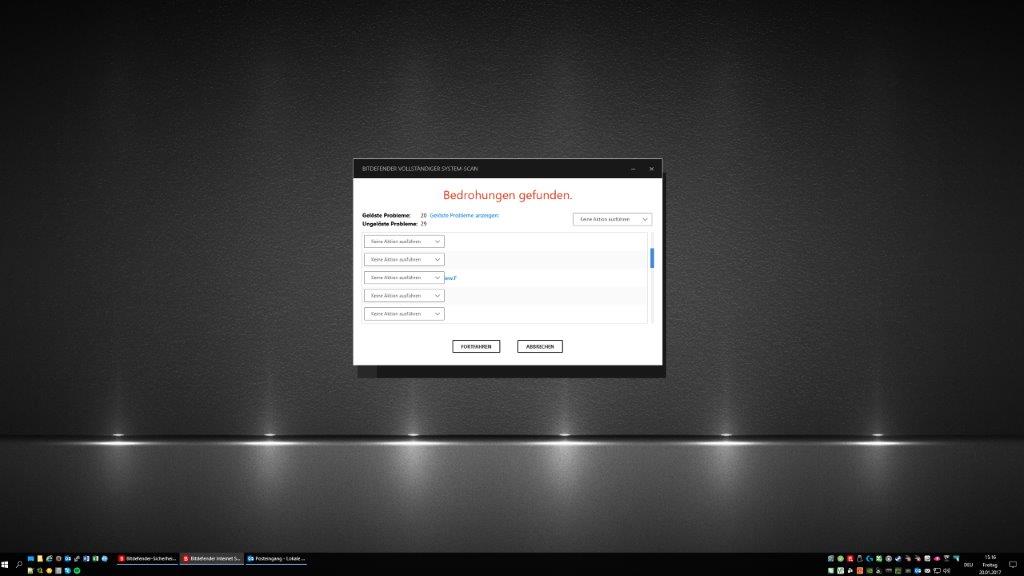Open Logitech G tray icon

(x=869, y=558)
